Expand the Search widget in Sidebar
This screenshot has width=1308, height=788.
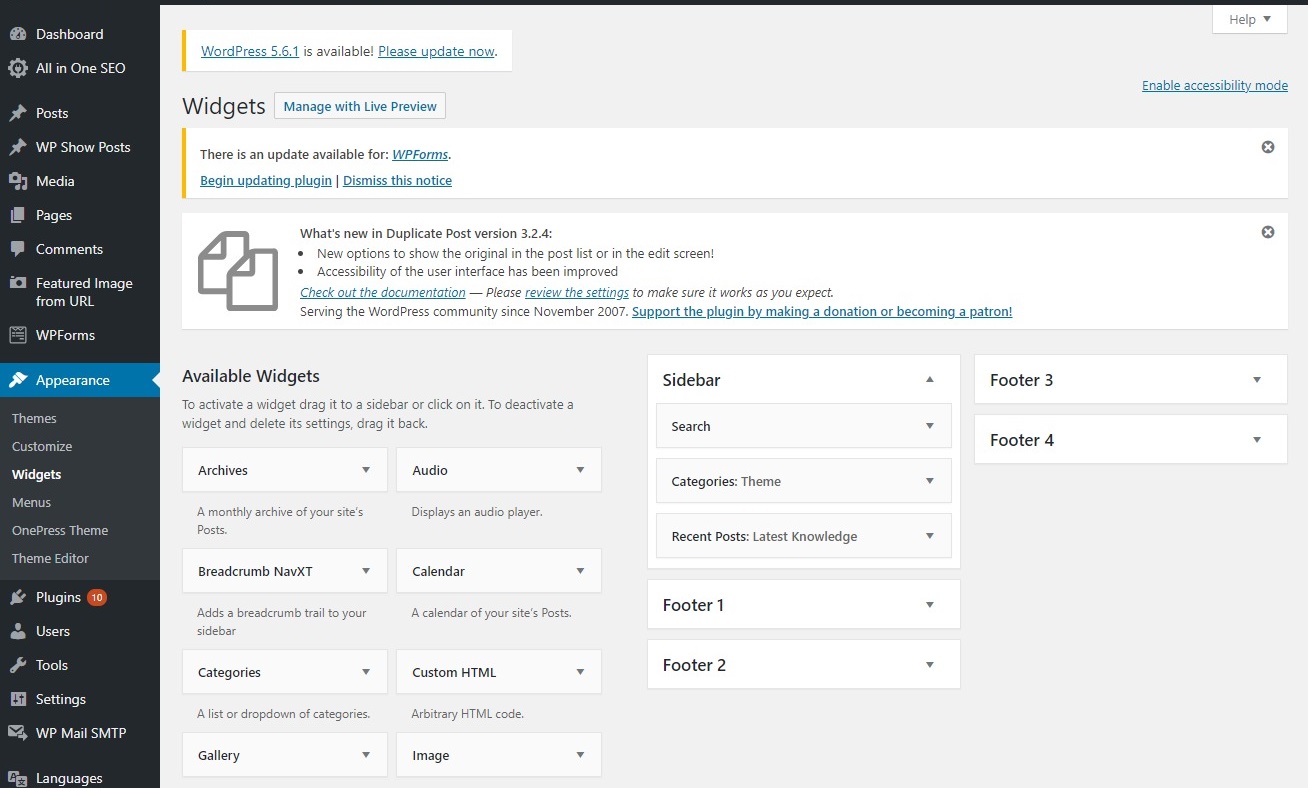(x=930, y=426)
